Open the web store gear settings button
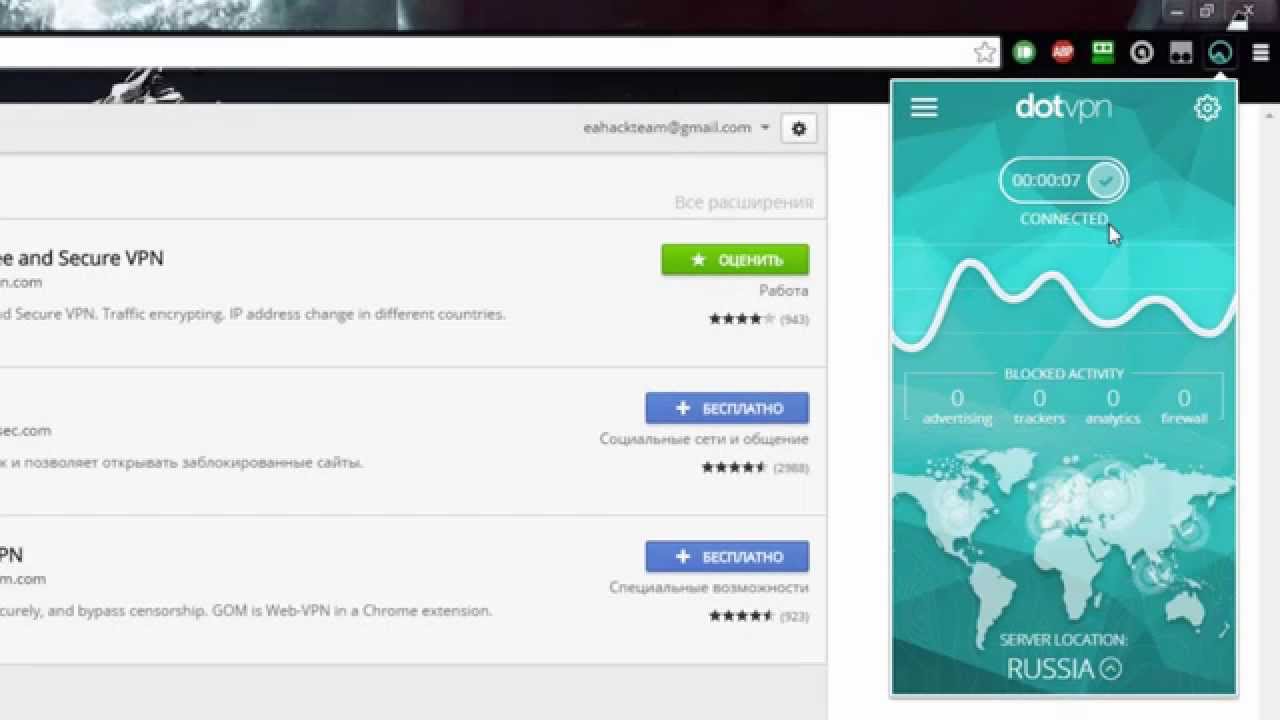 point(798,128)
